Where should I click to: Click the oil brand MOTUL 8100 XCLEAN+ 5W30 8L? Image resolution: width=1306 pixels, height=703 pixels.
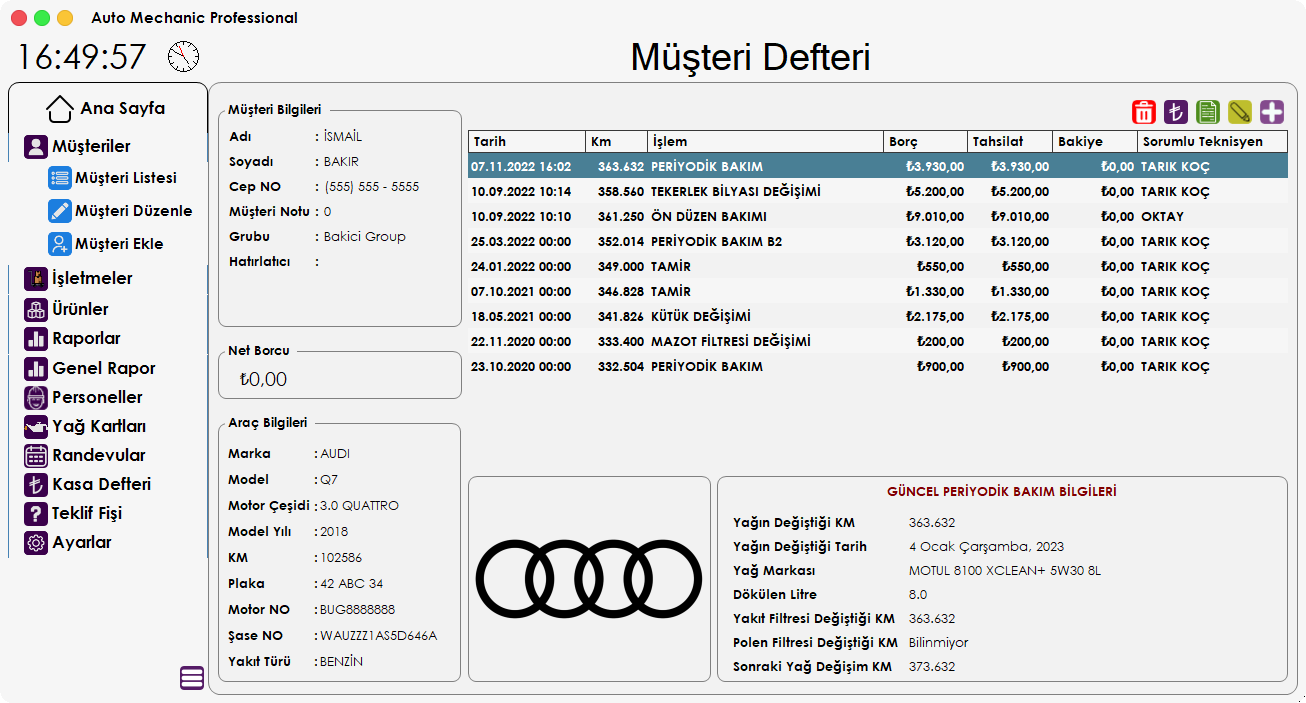[1005, 571]
